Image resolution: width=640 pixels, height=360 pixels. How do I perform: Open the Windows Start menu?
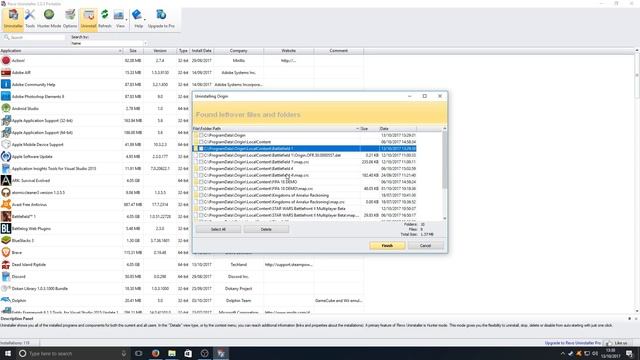(x=8, y=353)
